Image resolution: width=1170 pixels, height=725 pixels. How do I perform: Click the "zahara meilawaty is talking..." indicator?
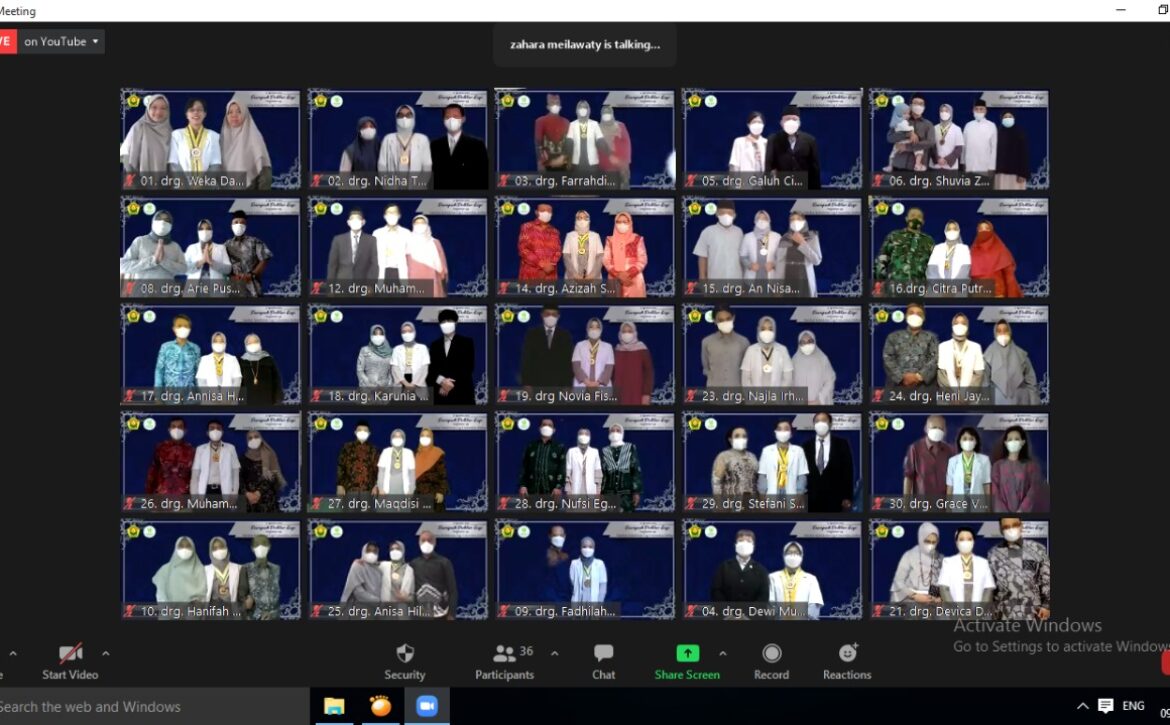point(585,45)
